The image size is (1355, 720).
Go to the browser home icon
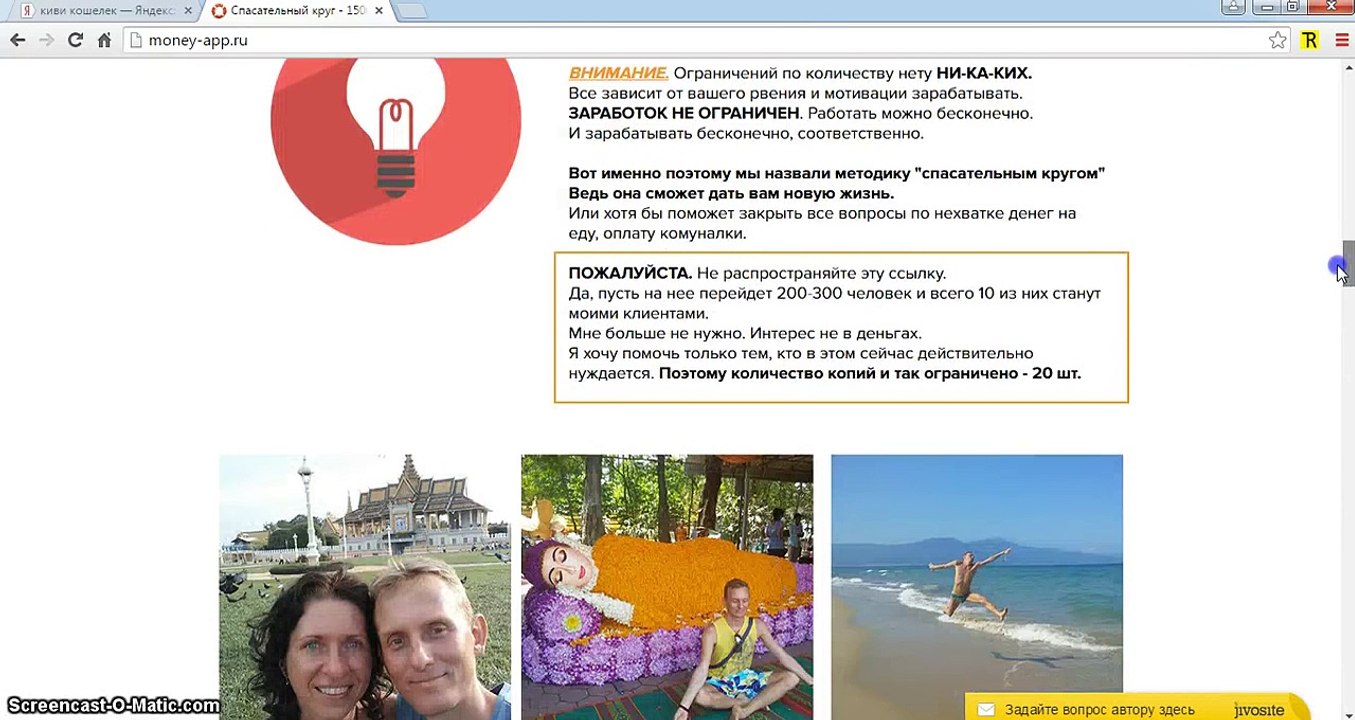104,40
